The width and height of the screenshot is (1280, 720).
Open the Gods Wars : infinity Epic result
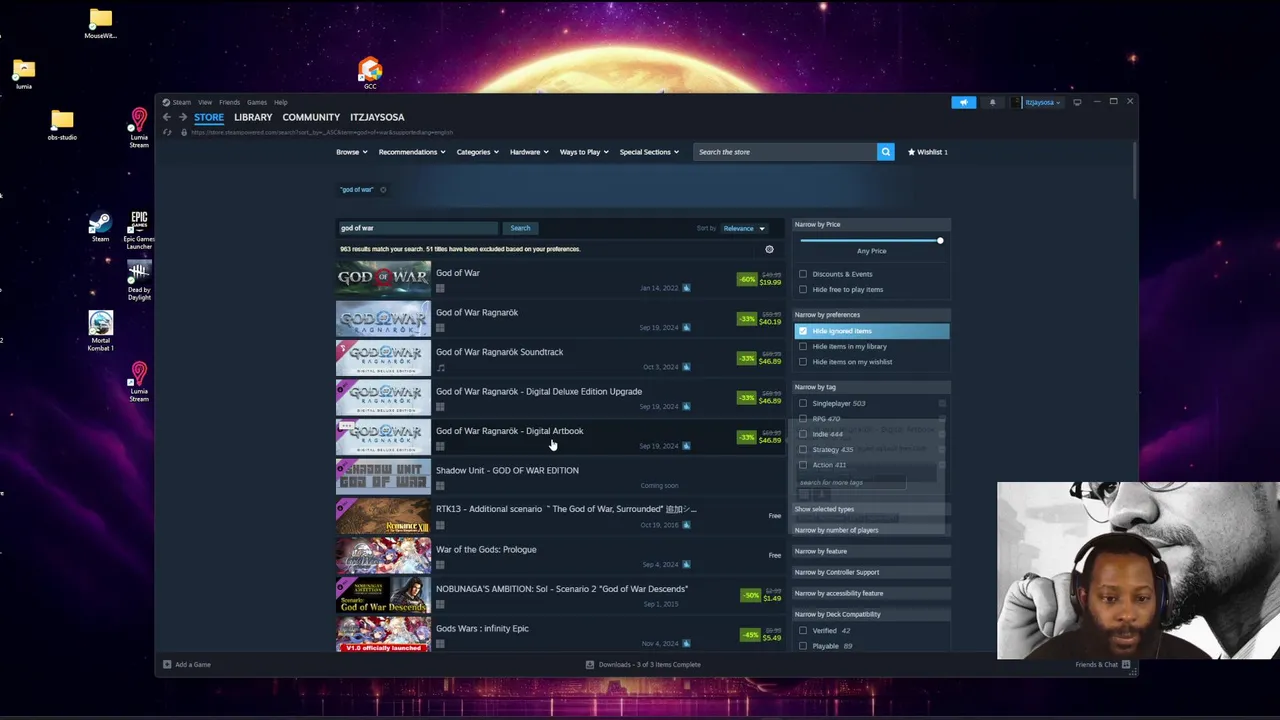560,635
